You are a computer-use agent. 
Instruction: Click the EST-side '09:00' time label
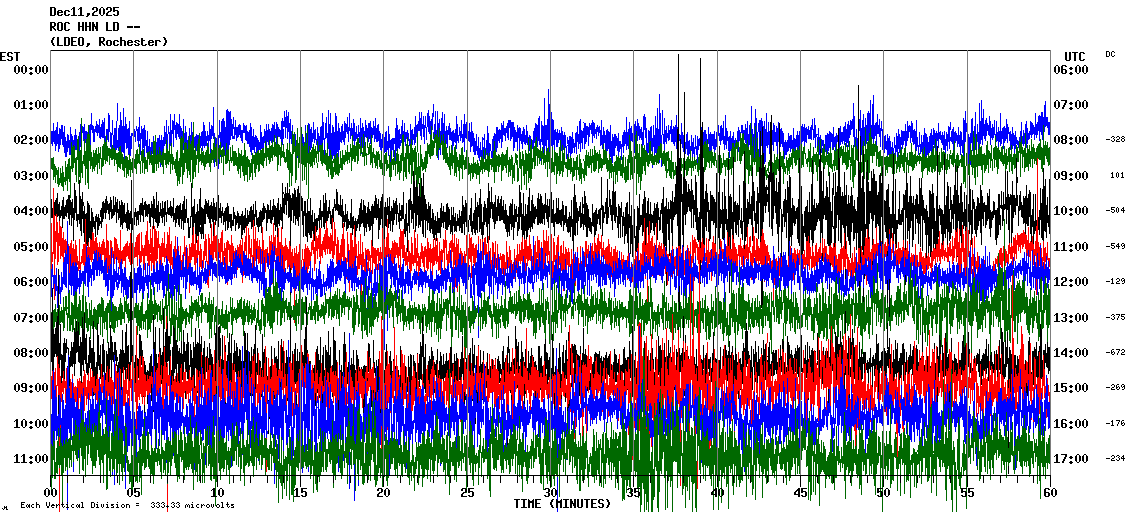point(31,388)
